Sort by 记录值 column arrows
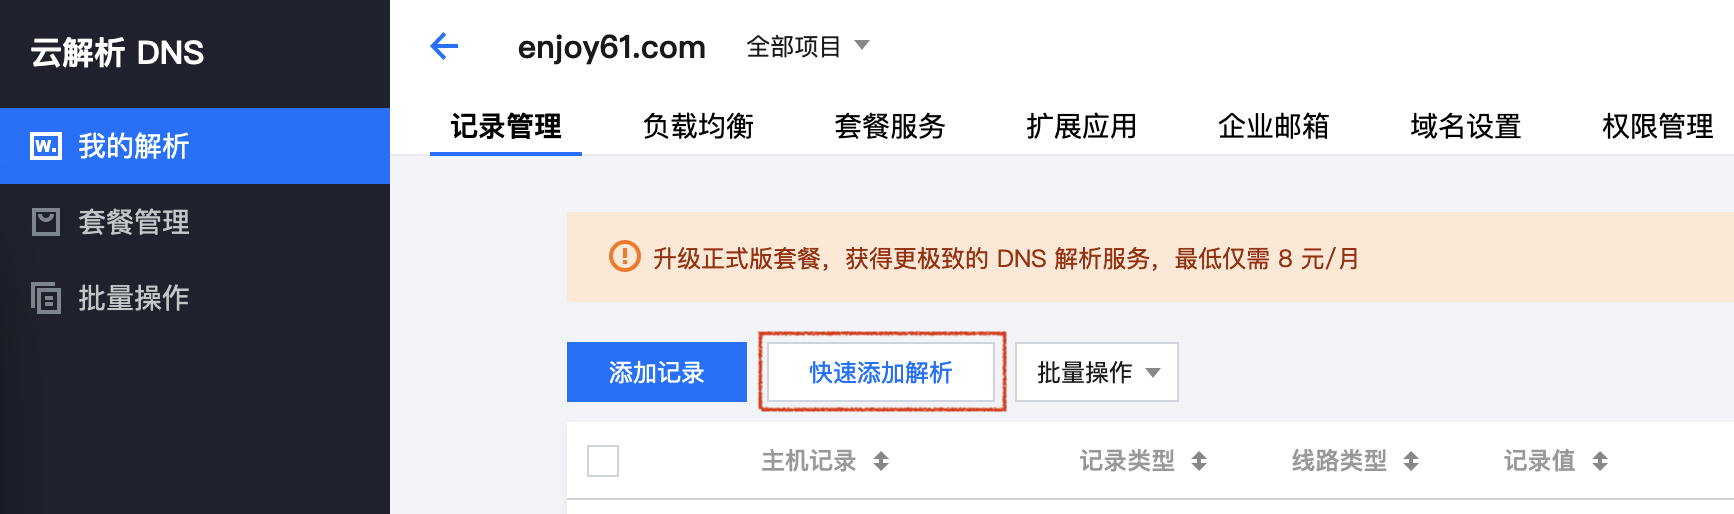The image size is (1734, 514). pos(1600,461)
